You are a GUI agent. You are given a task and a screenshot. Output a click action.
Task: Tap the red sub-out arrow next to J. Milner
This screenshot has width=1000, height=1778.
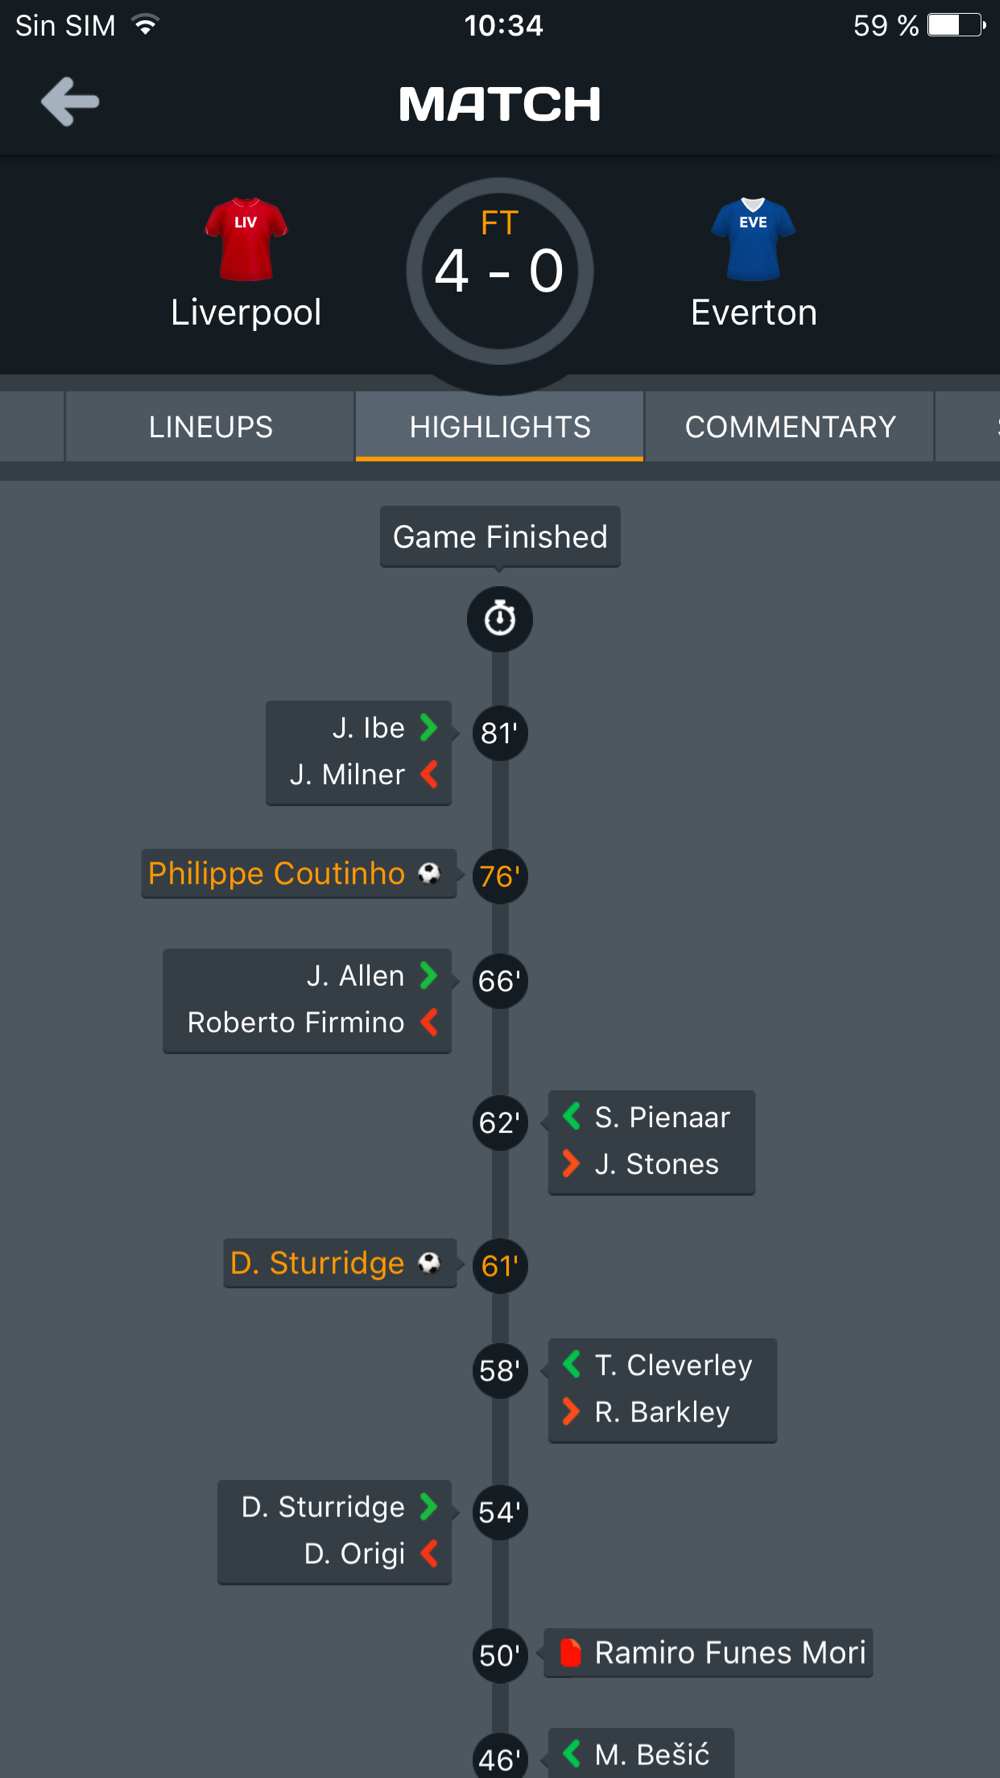(429, 774)
